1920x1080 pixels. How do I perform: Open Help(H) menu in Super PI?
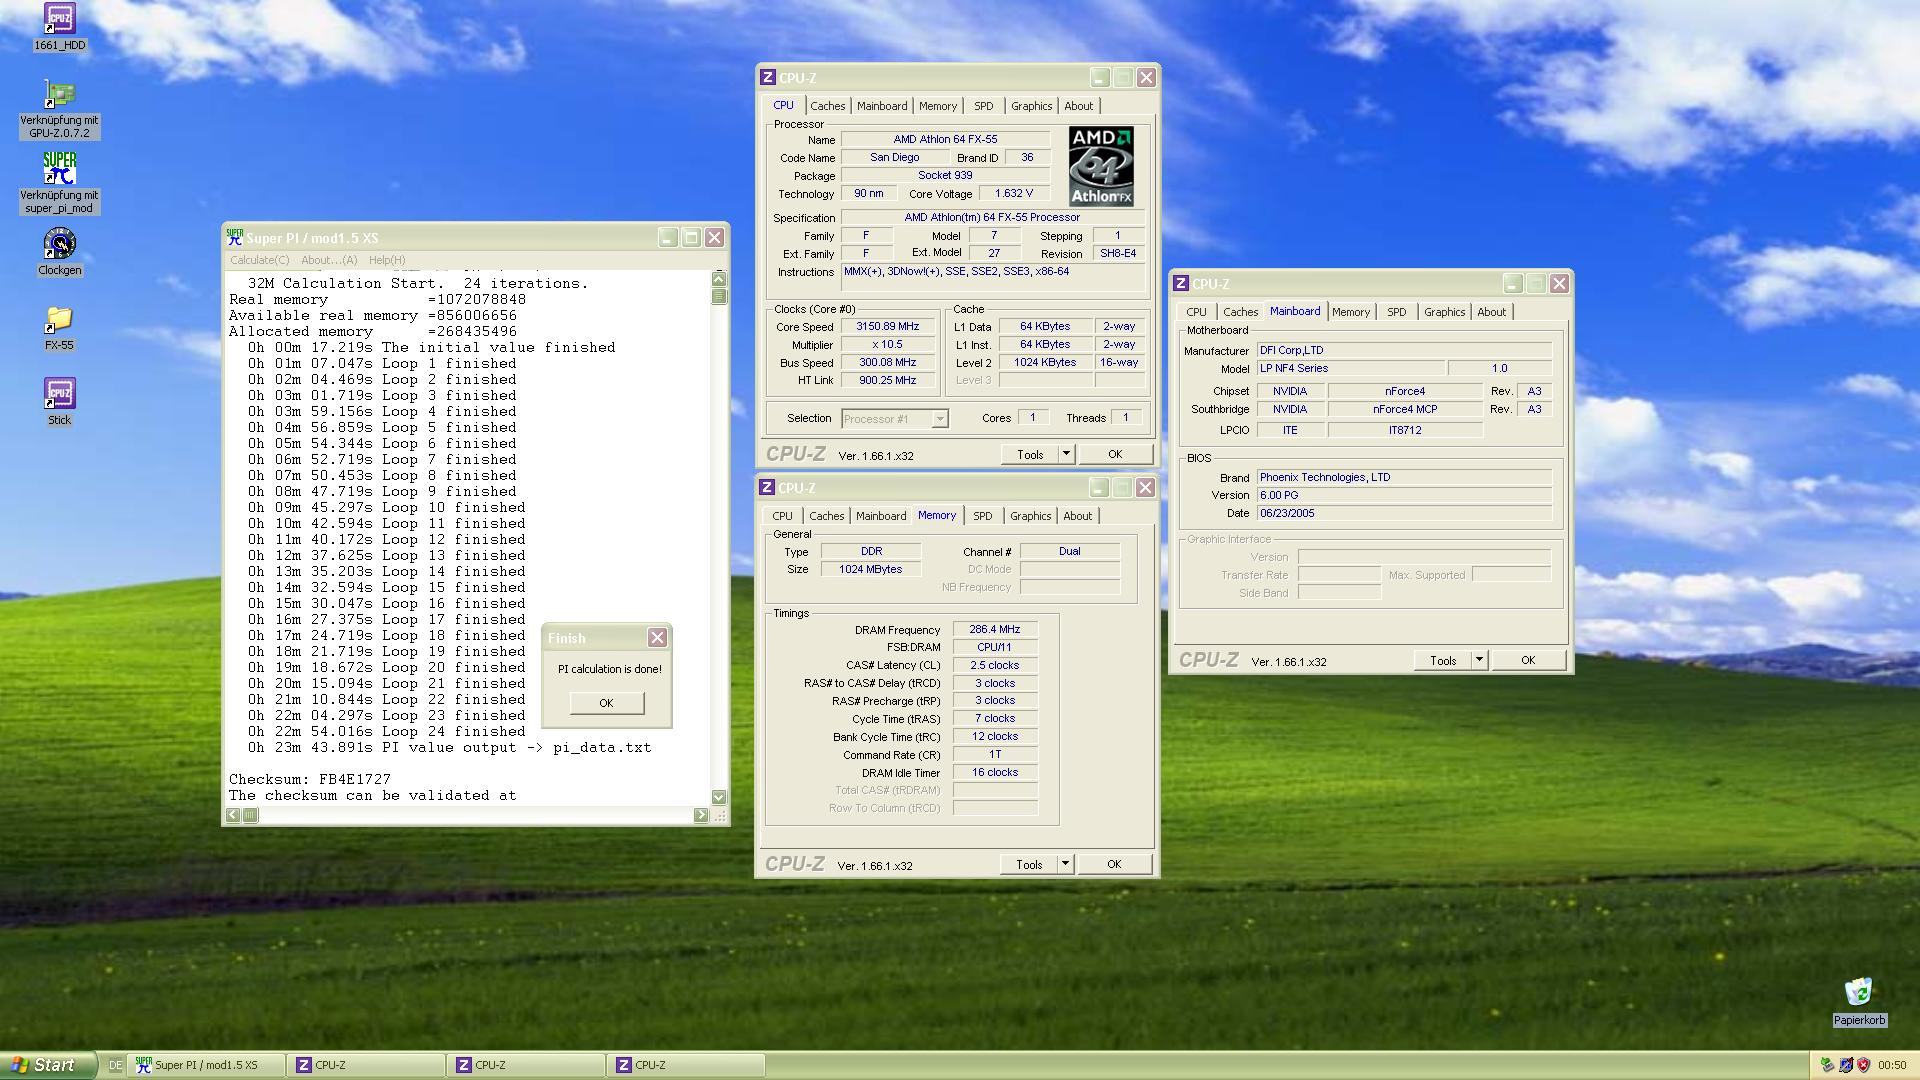click(387, 260)
